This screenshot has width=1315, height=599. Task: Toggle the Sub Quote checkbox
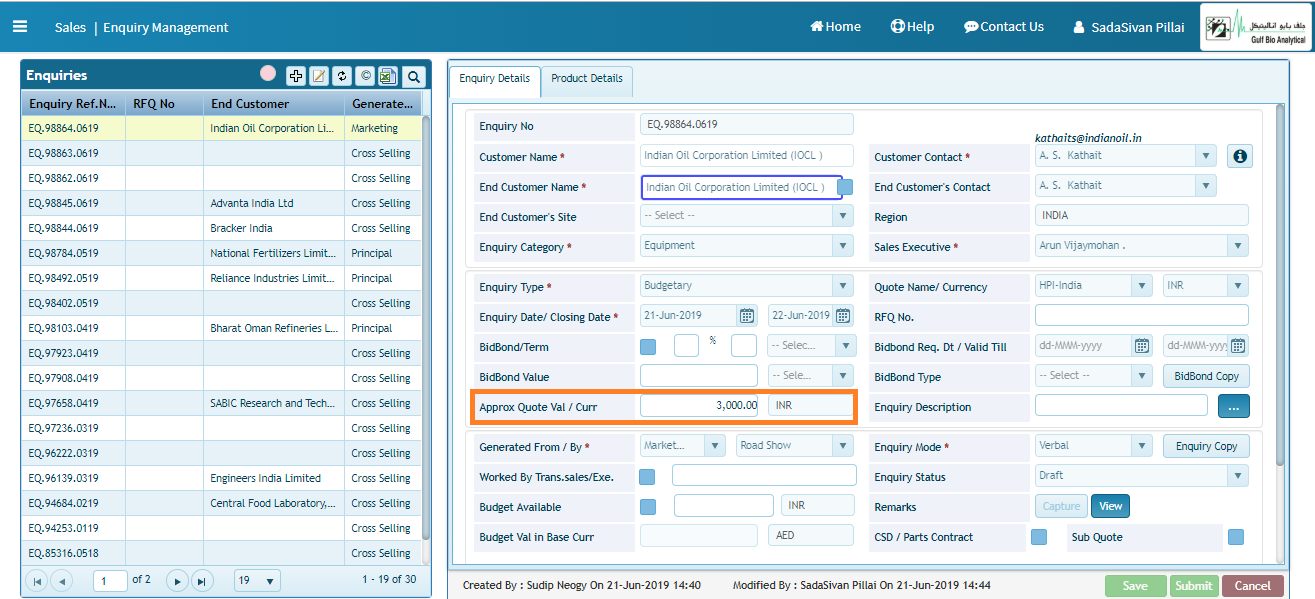coord(1236,537)
